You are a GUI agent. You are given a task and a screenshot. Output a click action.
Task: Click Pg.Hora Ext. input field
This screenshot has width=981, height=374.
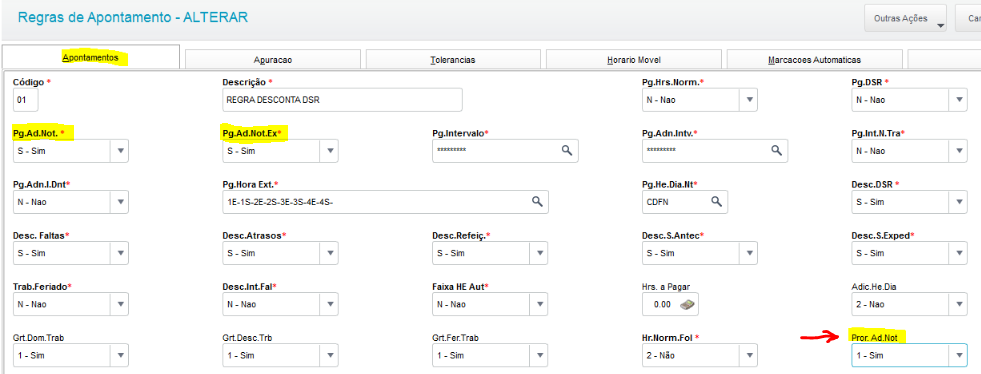point(385,202)
